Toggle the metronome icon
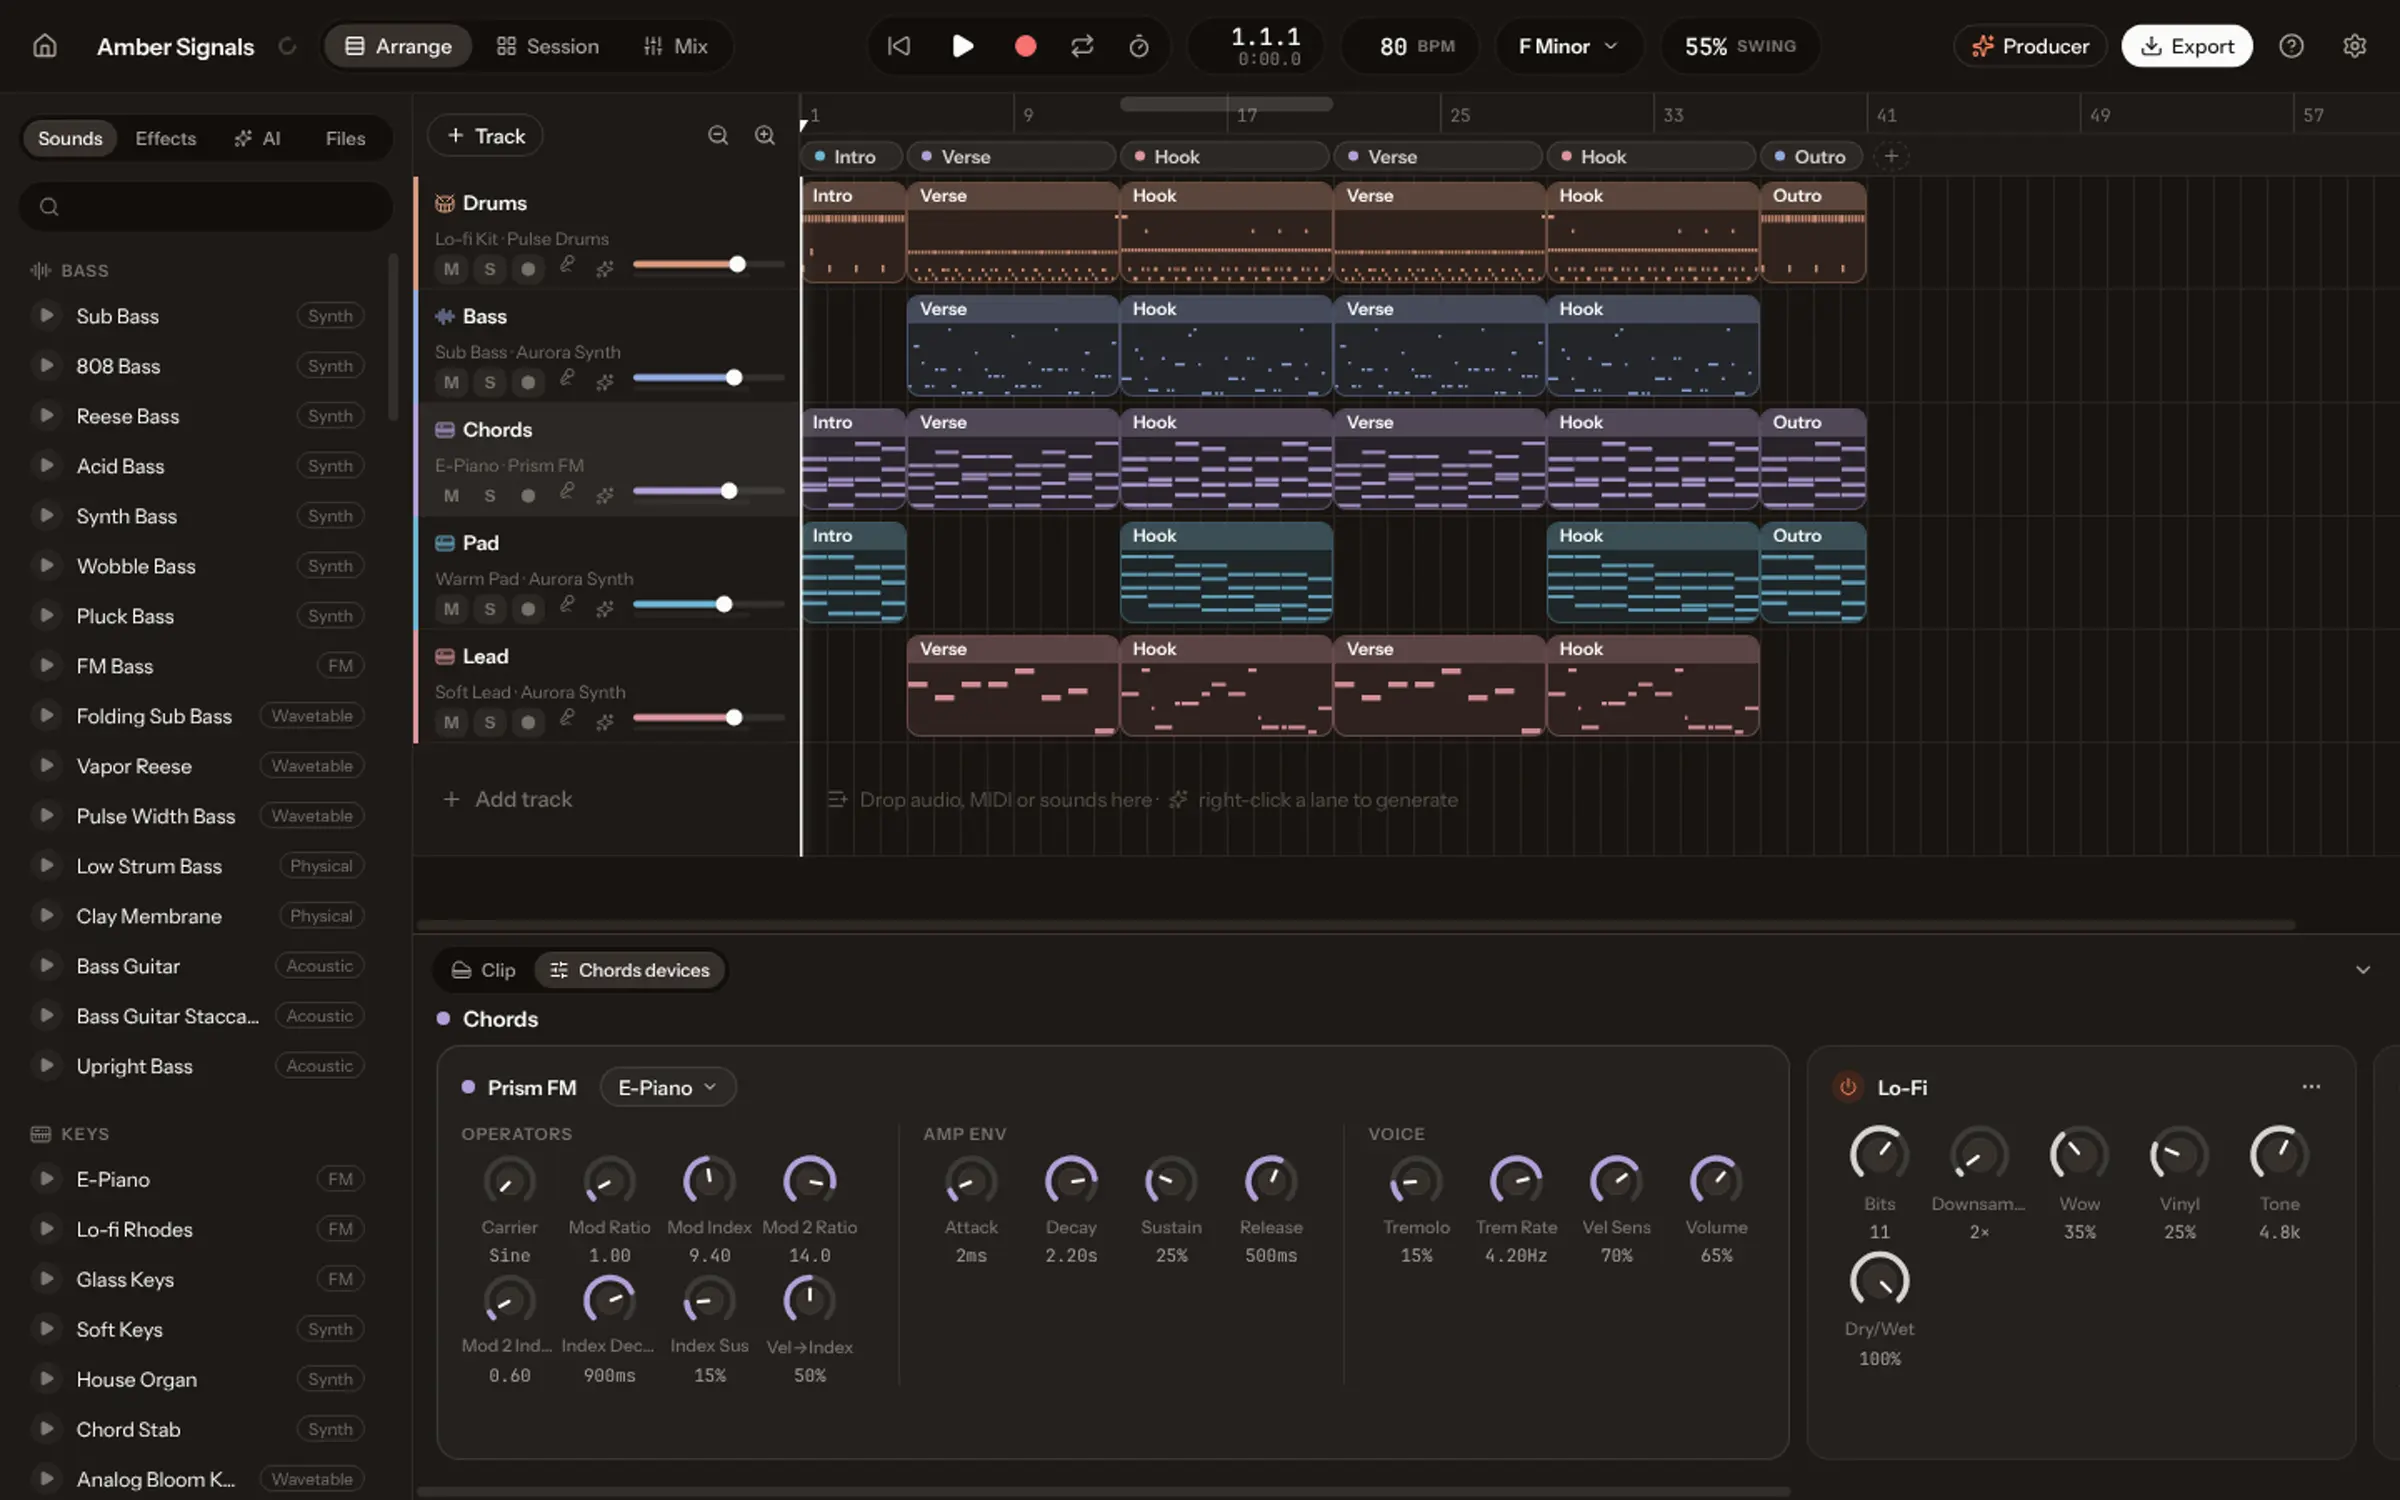 pos(1139,46)
